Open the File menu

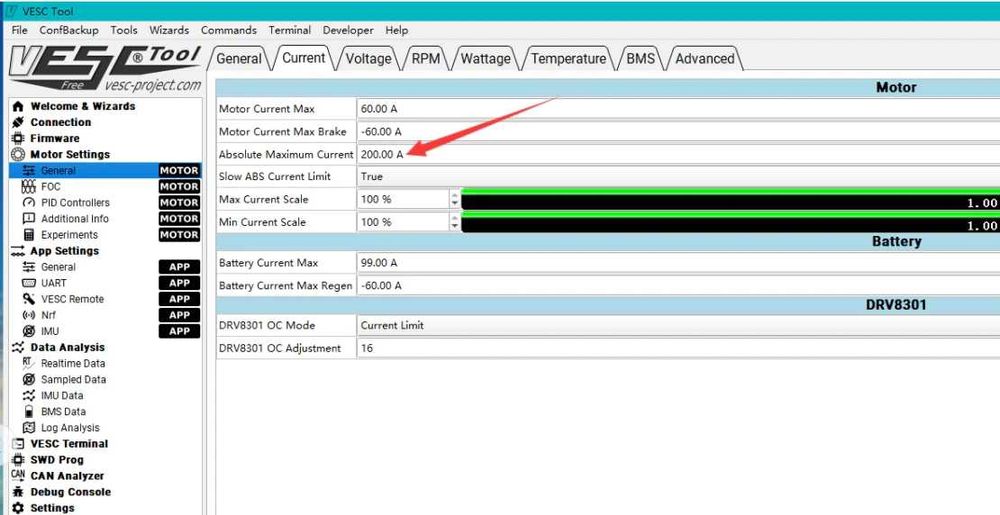pos(19,30)
